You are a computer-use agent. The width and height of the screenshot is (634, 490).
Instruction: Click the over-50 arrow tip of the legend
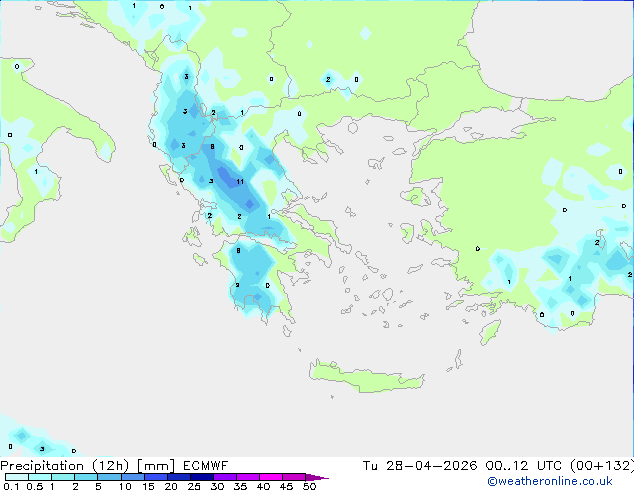tap(317, 477)
